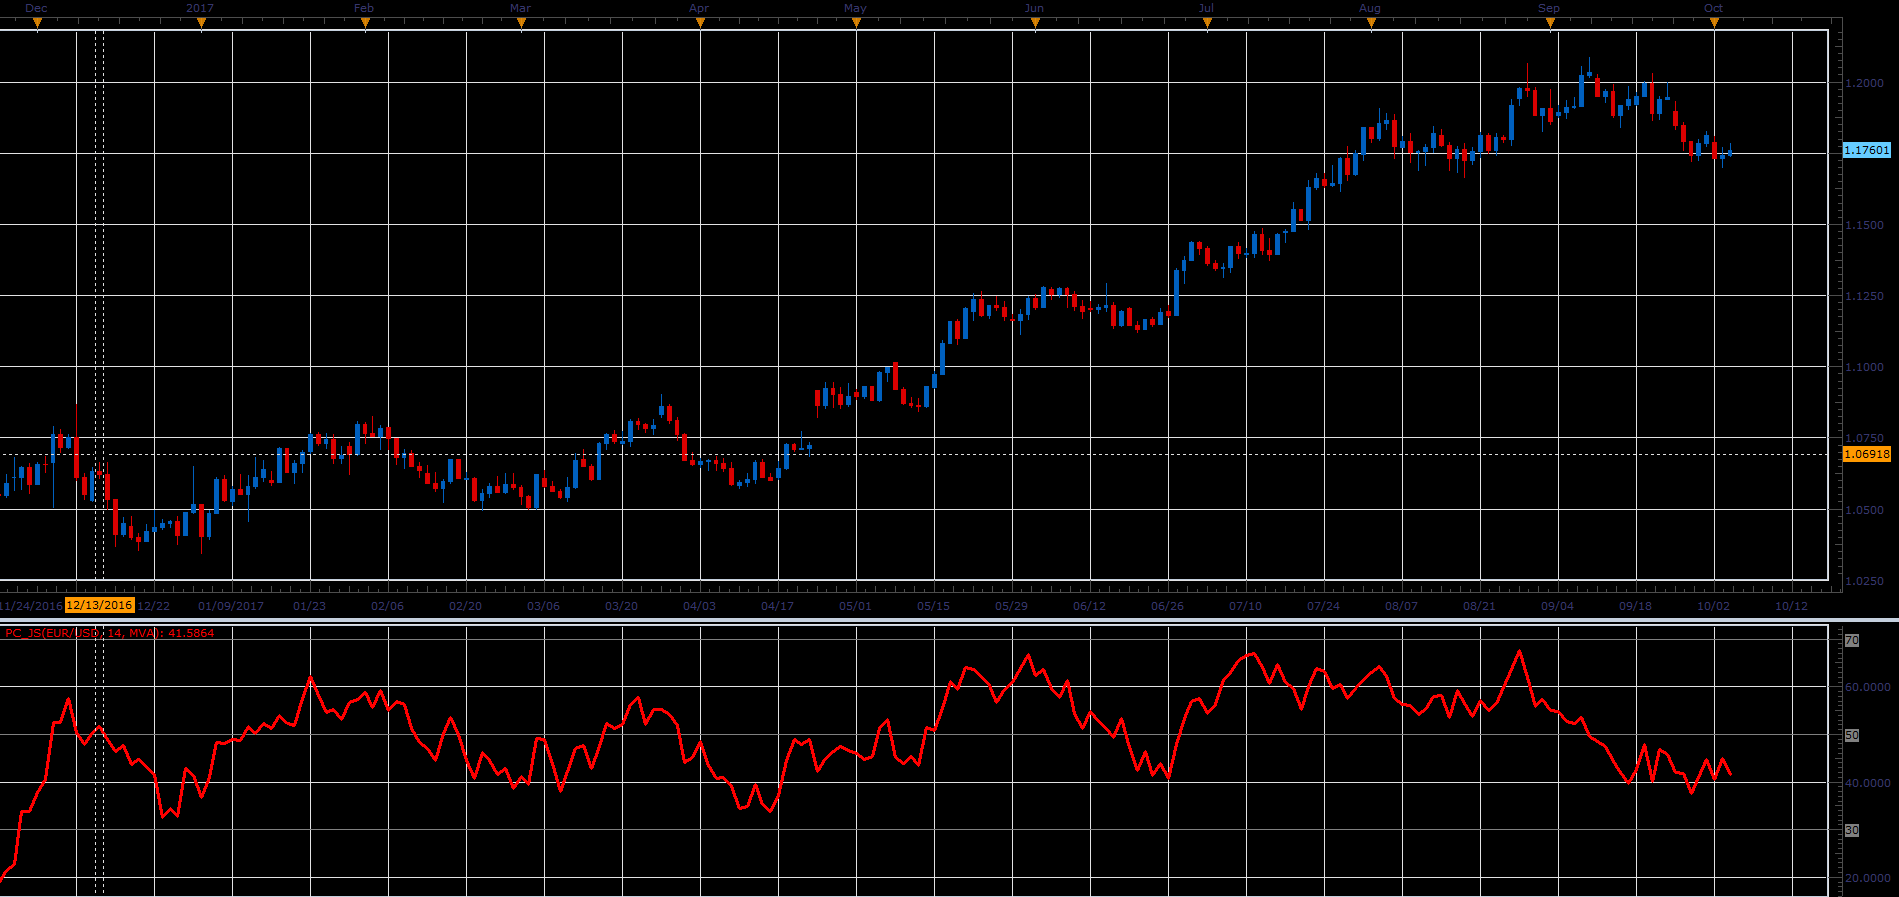Click the orange triangle marker under Dec
This screenshot has width=1899, height=897.
(x=37, y=23)
